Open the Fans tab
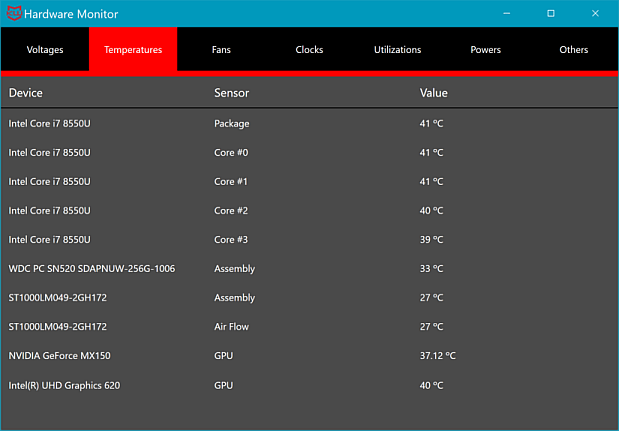Image resolution: width=619 pixels, height=431 pixels. pos(221,49)
